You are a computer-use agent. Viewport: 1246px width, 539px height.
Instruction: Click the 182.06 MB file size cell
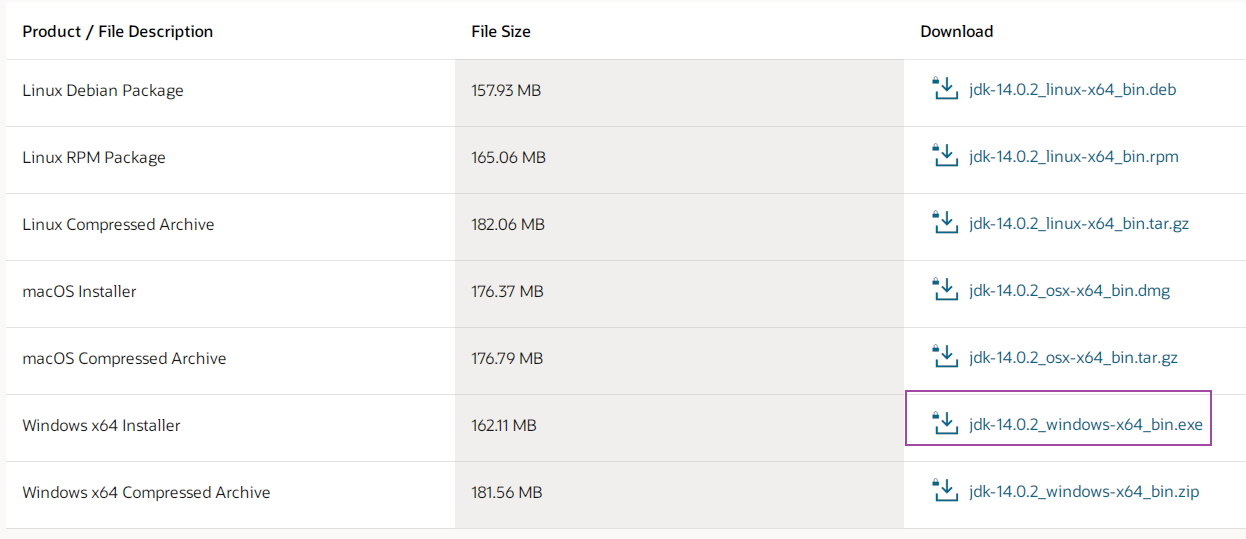click(508, 224)
